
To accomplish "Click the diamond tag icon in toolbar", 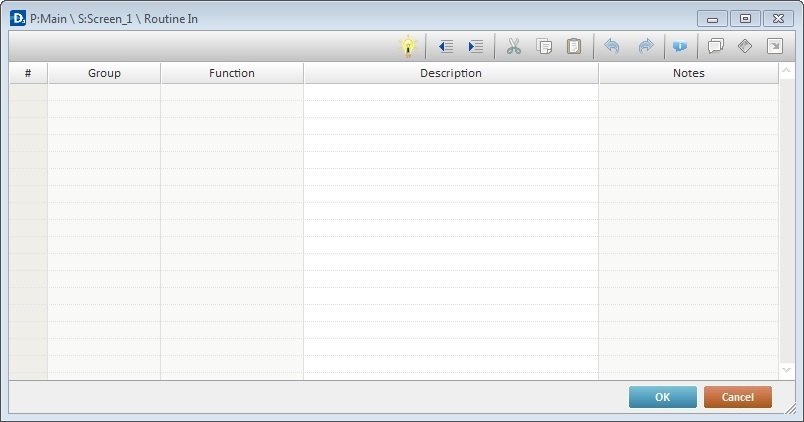I will [745, 46].
